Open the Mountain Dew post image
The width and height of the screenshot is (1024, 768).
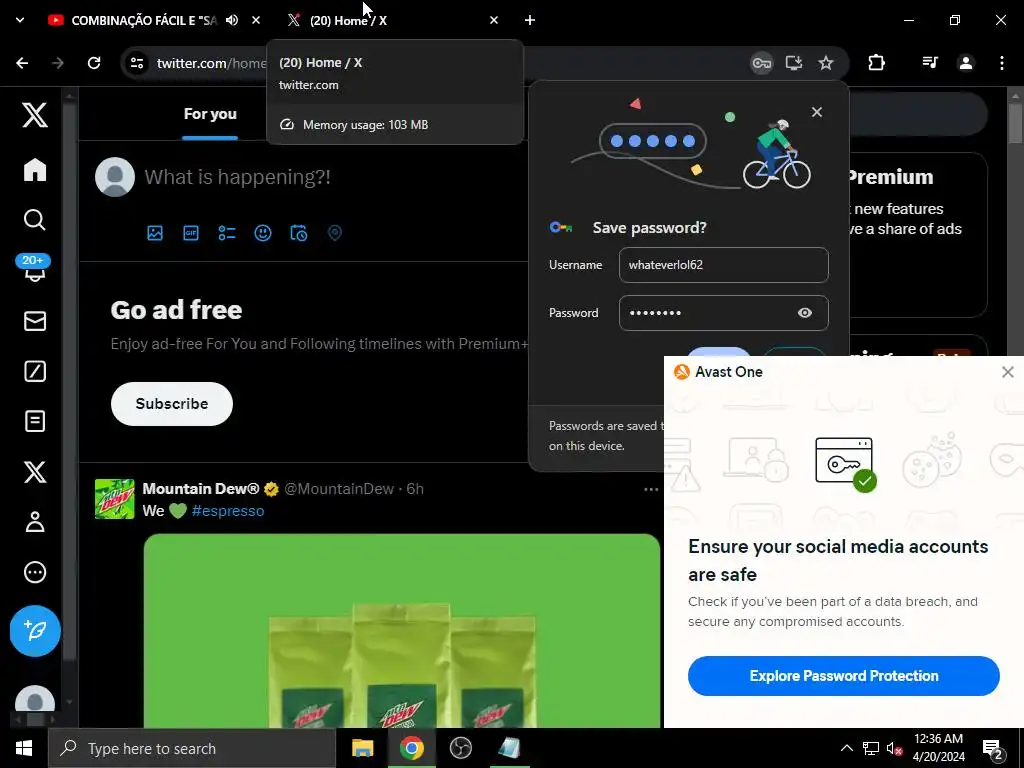[x=402, y=631]
